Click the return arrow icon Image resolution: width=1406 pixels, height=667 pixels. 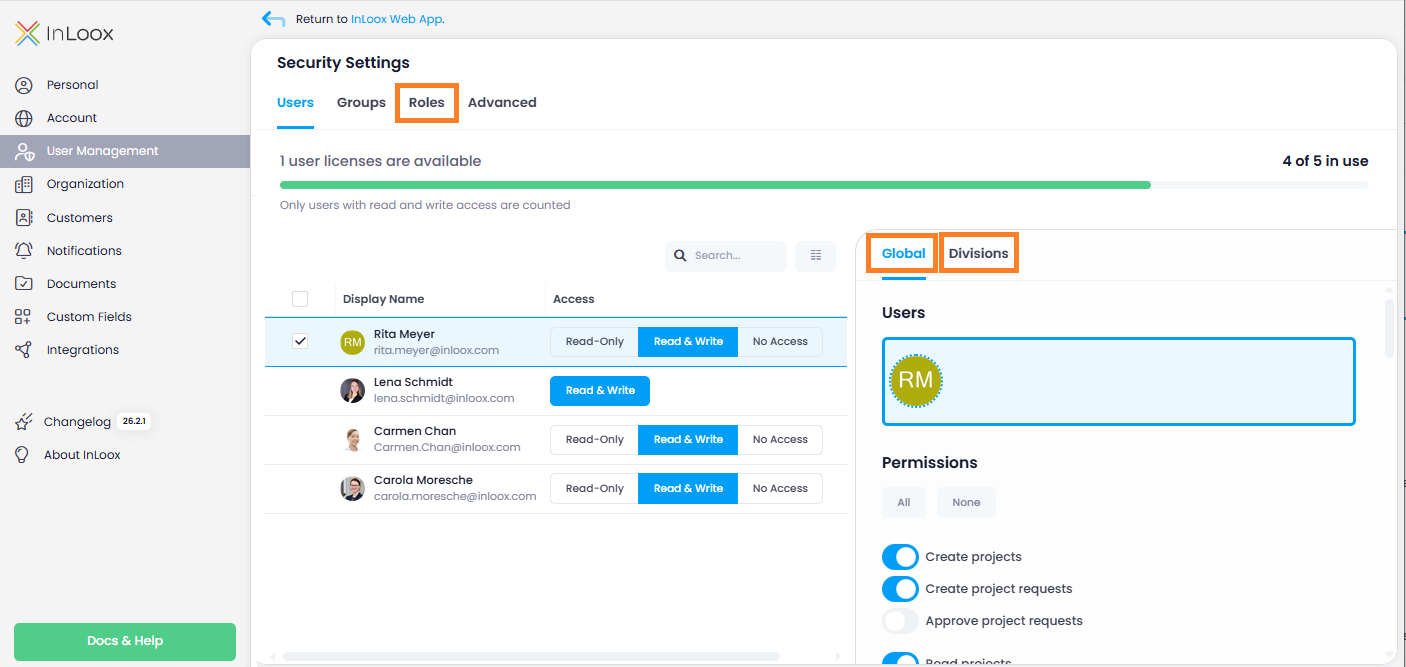(272, 18)
